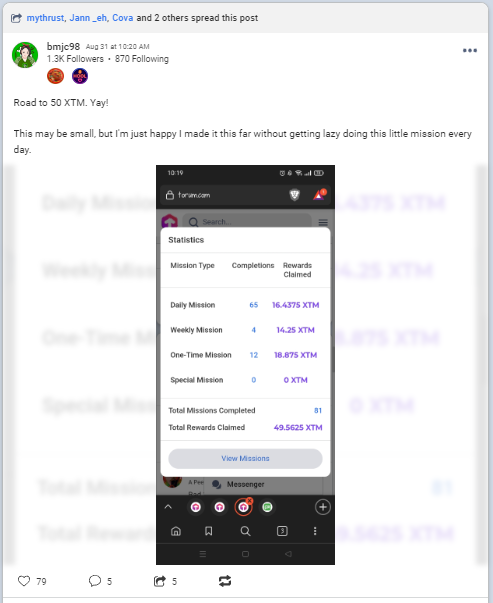Click the 870 Following count
The width and height of the screenshot is (493, 603).
coord(142,59)
